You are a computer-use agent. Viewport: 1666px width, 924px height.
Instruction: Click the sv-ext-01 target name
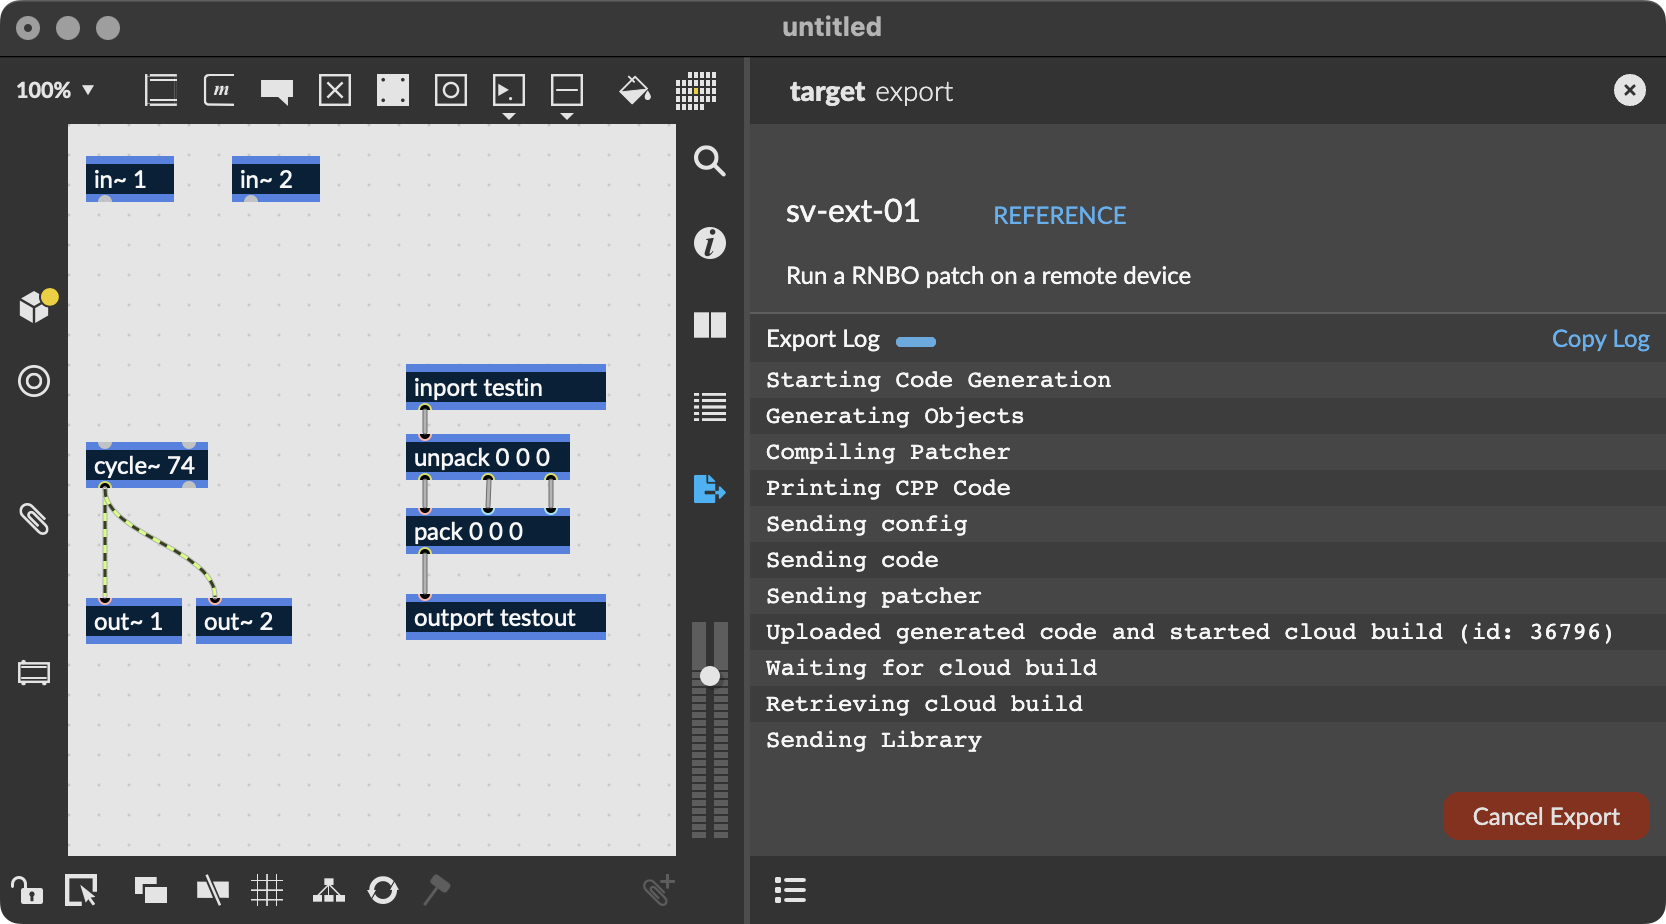(x=852, y=211)
